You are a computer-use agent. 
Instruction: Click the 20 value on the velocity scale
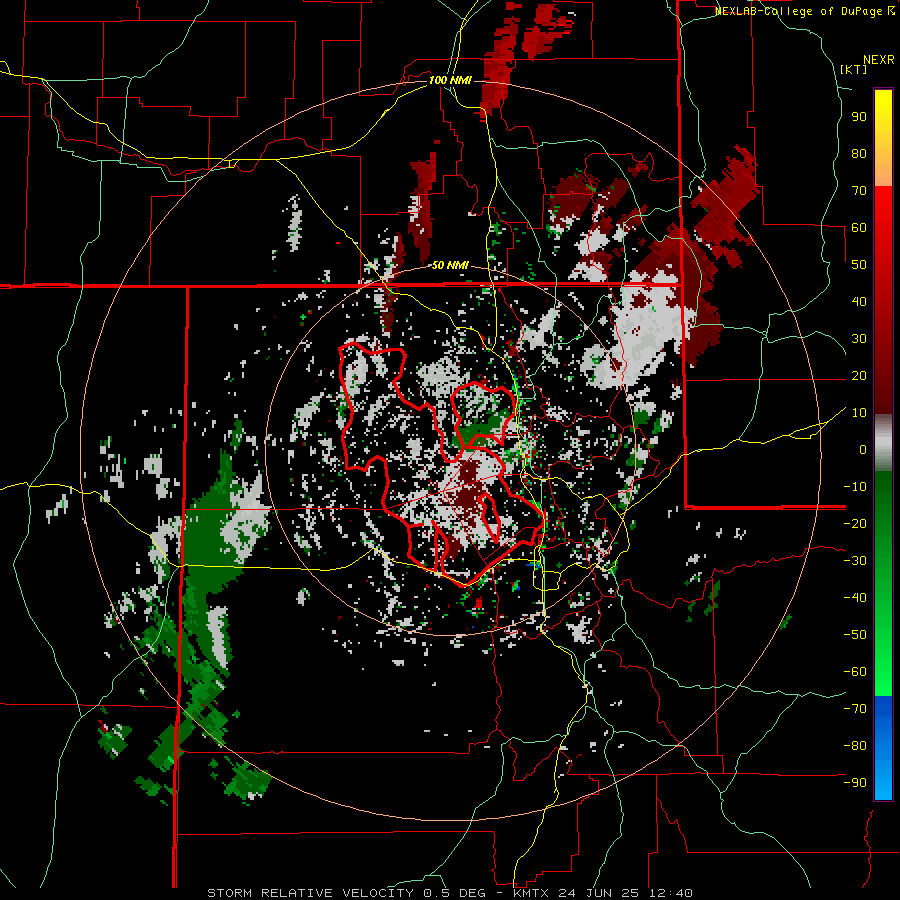859,375
